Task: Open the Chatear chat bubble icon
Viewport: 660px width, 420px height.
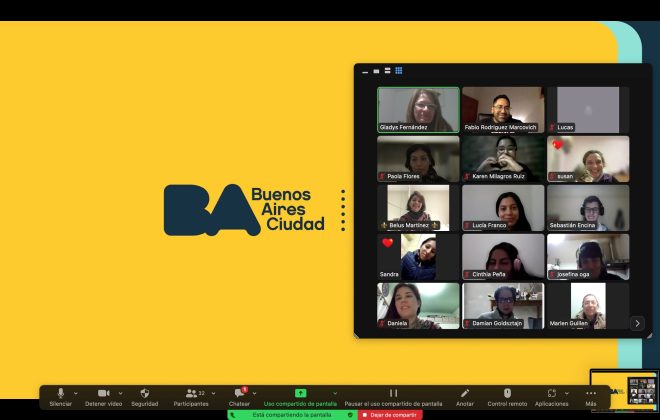Action: tap(240, 393)
